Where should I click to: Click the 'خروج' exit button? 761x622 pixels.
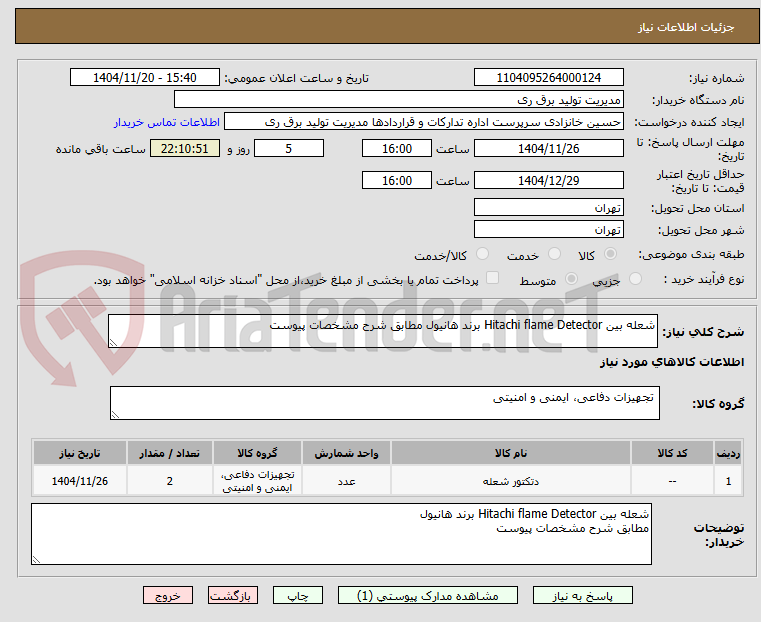(168, 595)
